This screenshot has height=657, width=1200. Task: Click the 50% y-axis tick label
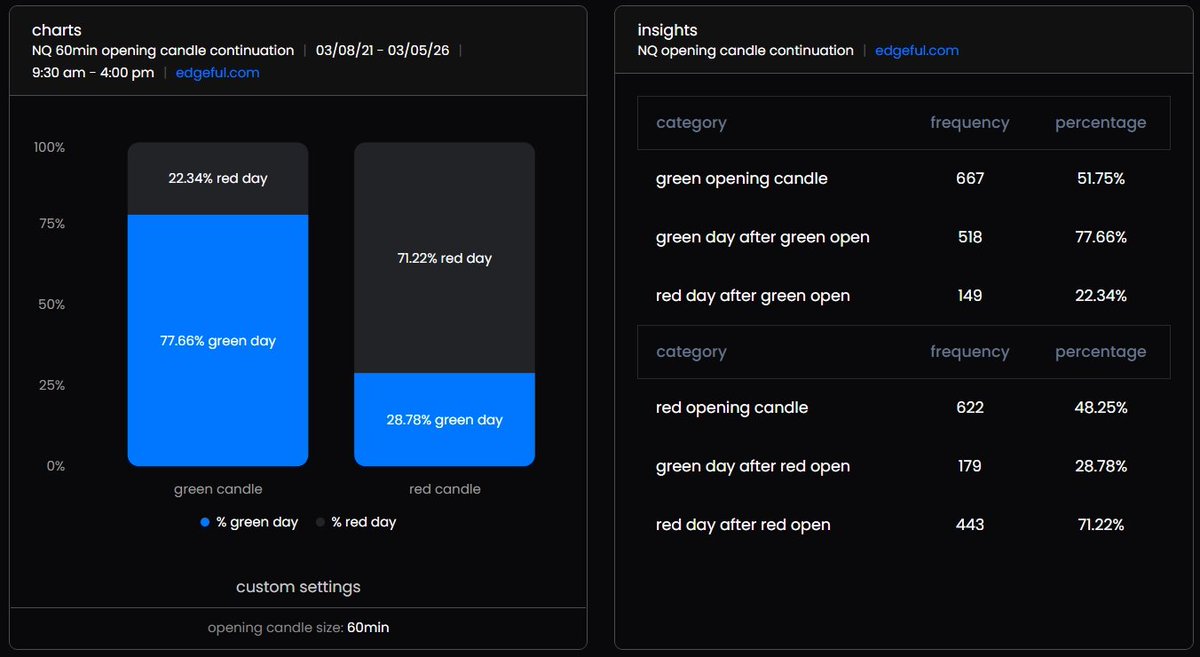click(x=52, y=304)
